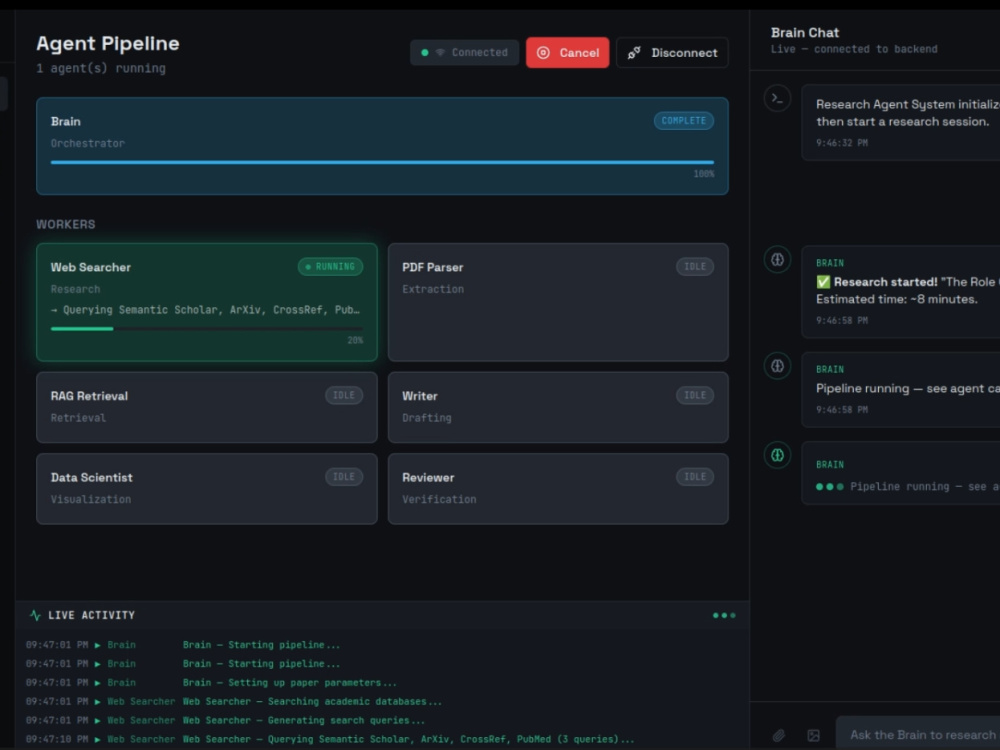
Task: Click the Connected status indicator
Action: [x=464, y=53]
